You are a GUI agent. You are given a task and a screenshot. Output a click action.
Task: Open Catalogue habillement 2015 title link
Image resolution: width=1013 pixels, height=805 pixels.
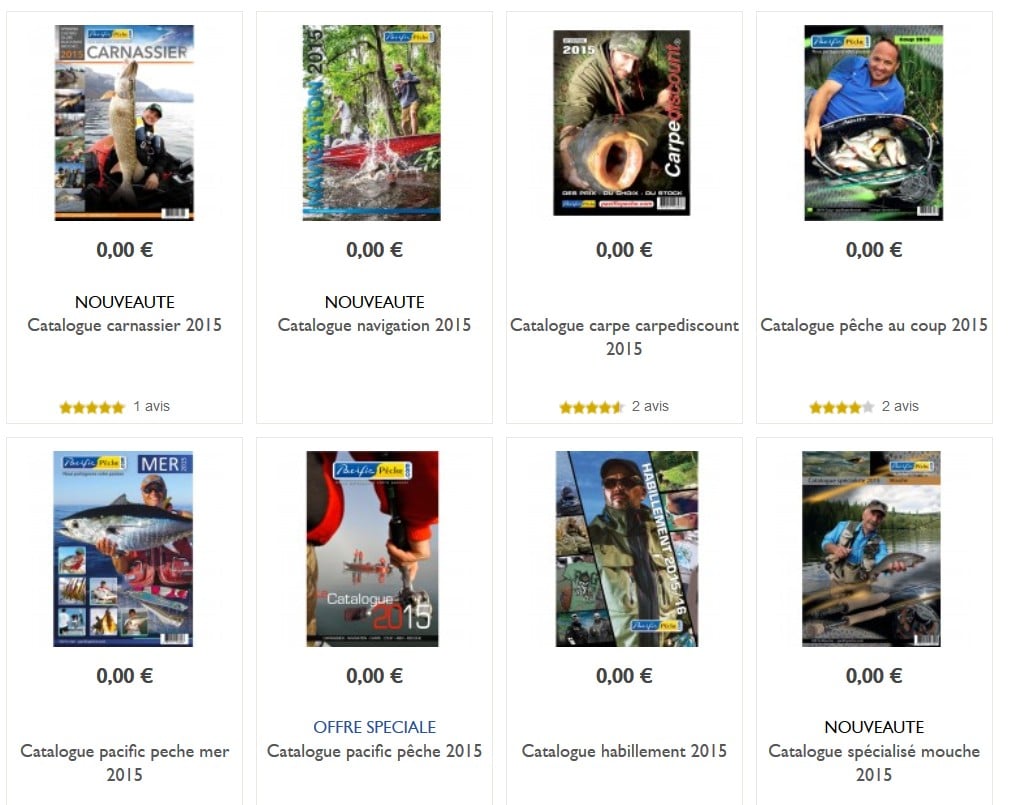pos(624,751)
